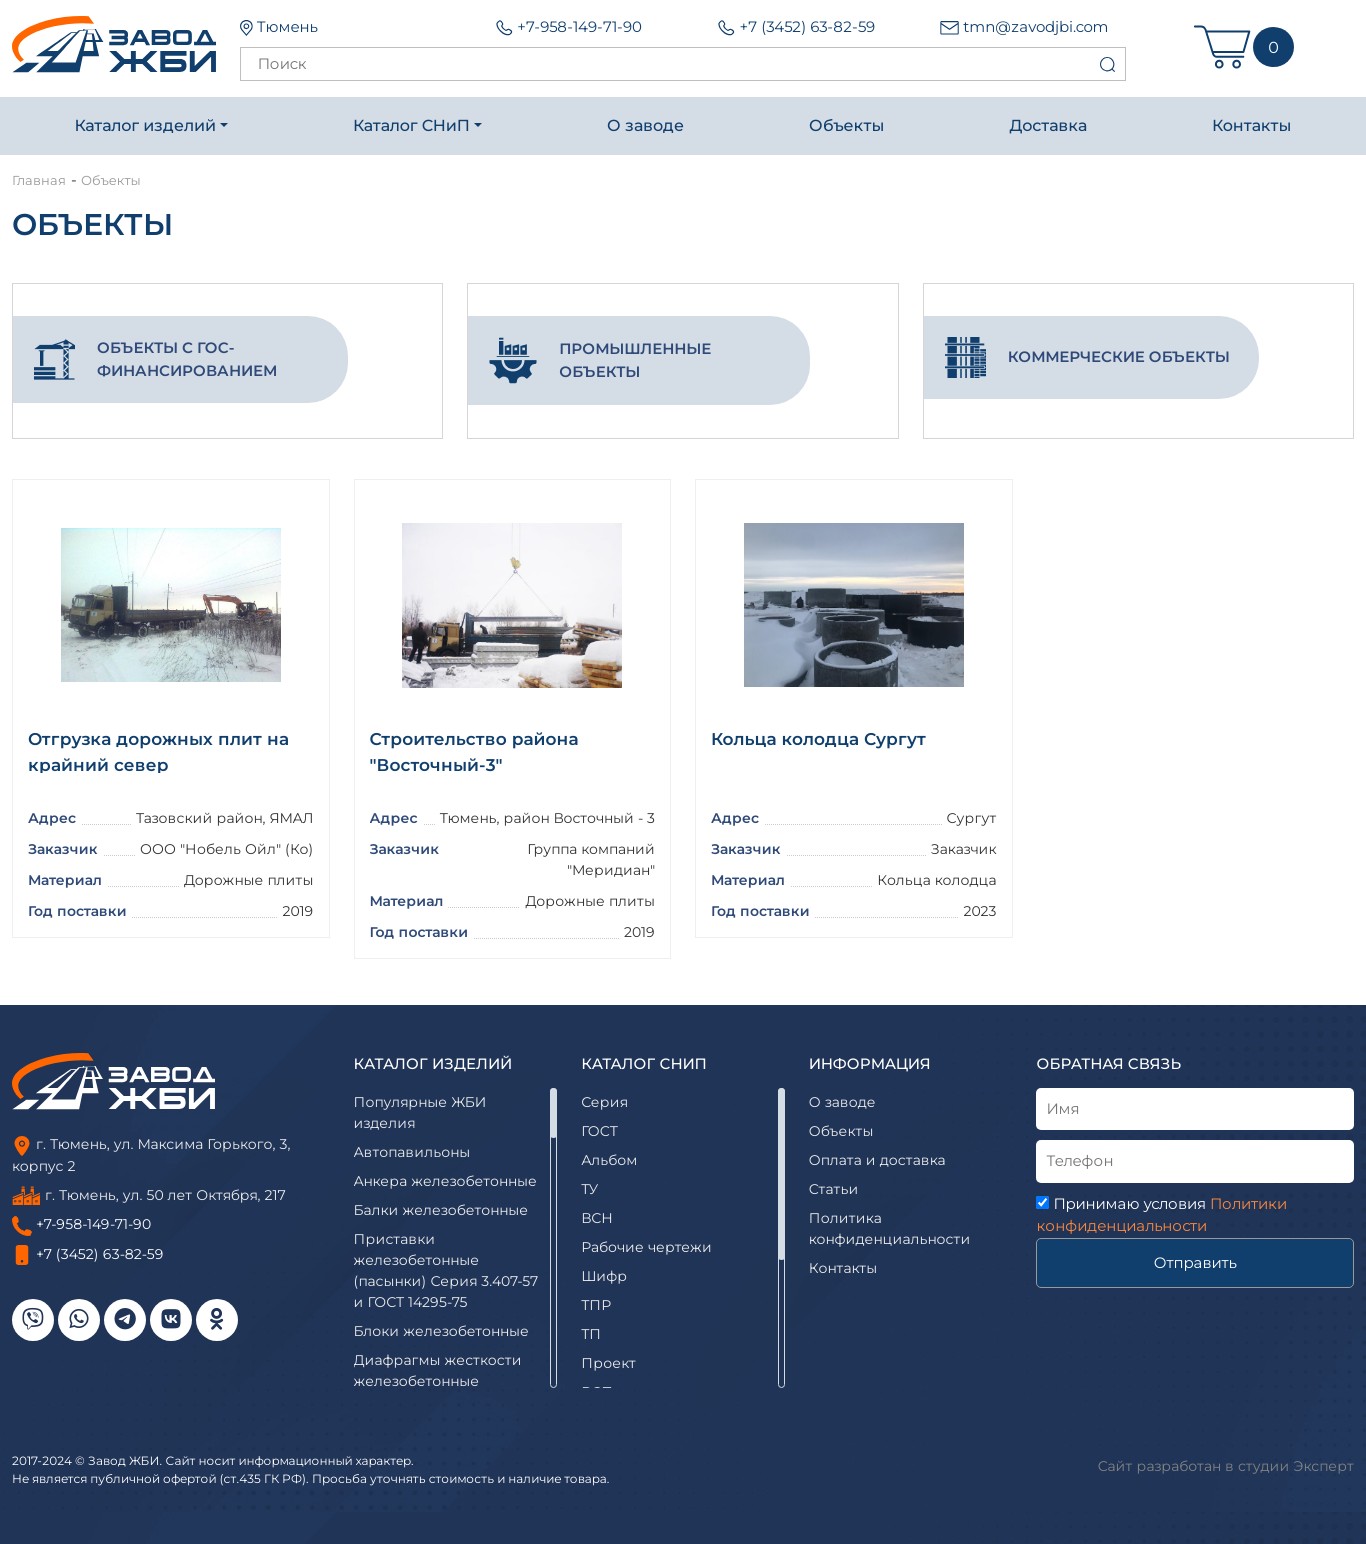The width and height of the screenshot is (1366, 1544).
Task: Click the Телефон input field
Action: (x=1195, y=1161)
